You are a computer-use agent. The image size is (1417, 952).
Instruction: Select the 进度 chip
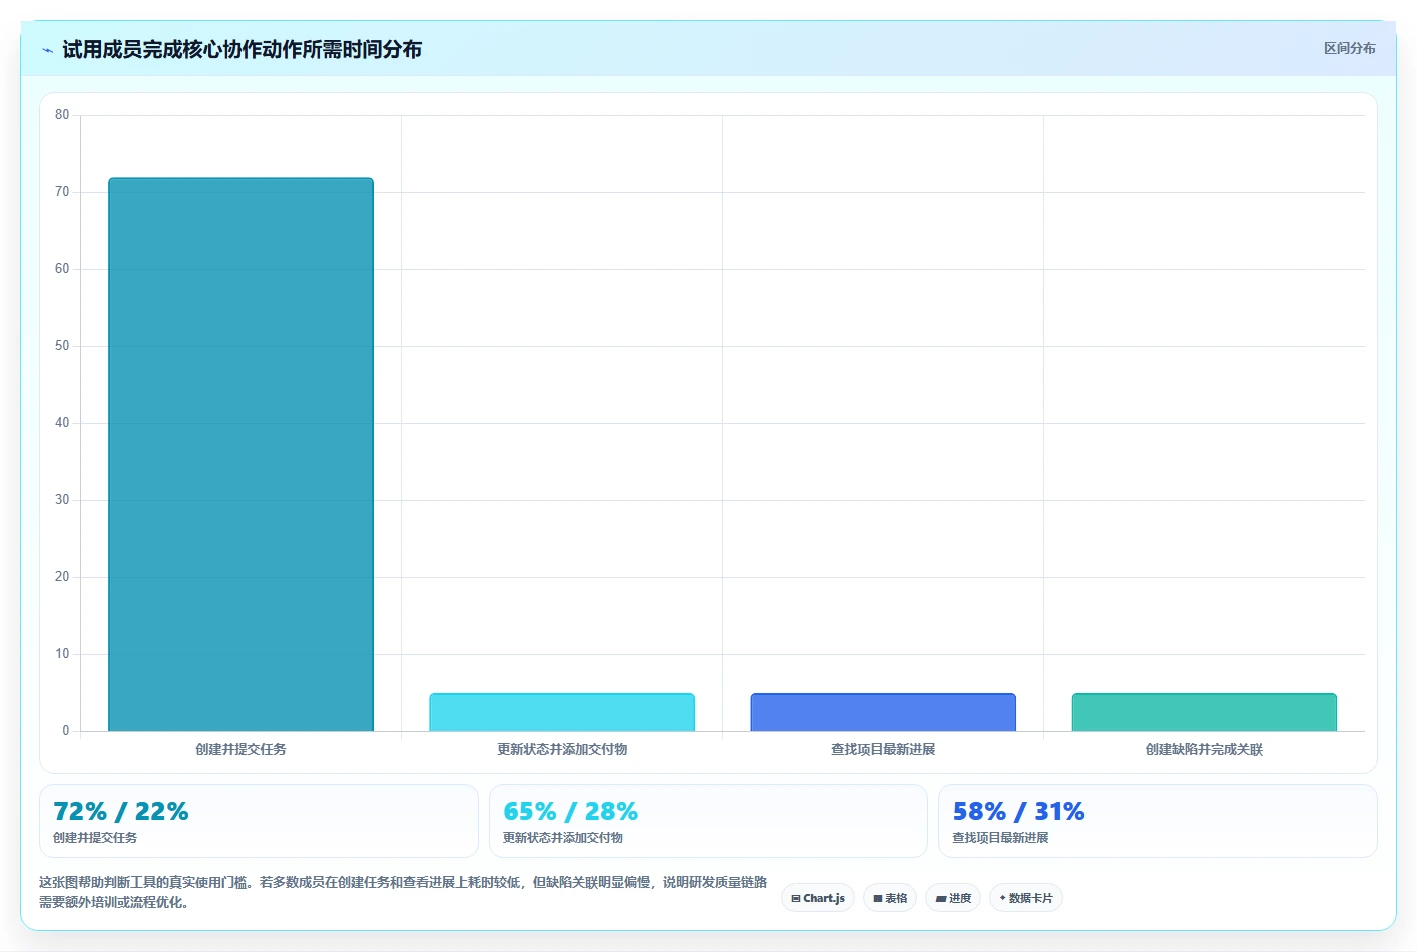point(953,898)
